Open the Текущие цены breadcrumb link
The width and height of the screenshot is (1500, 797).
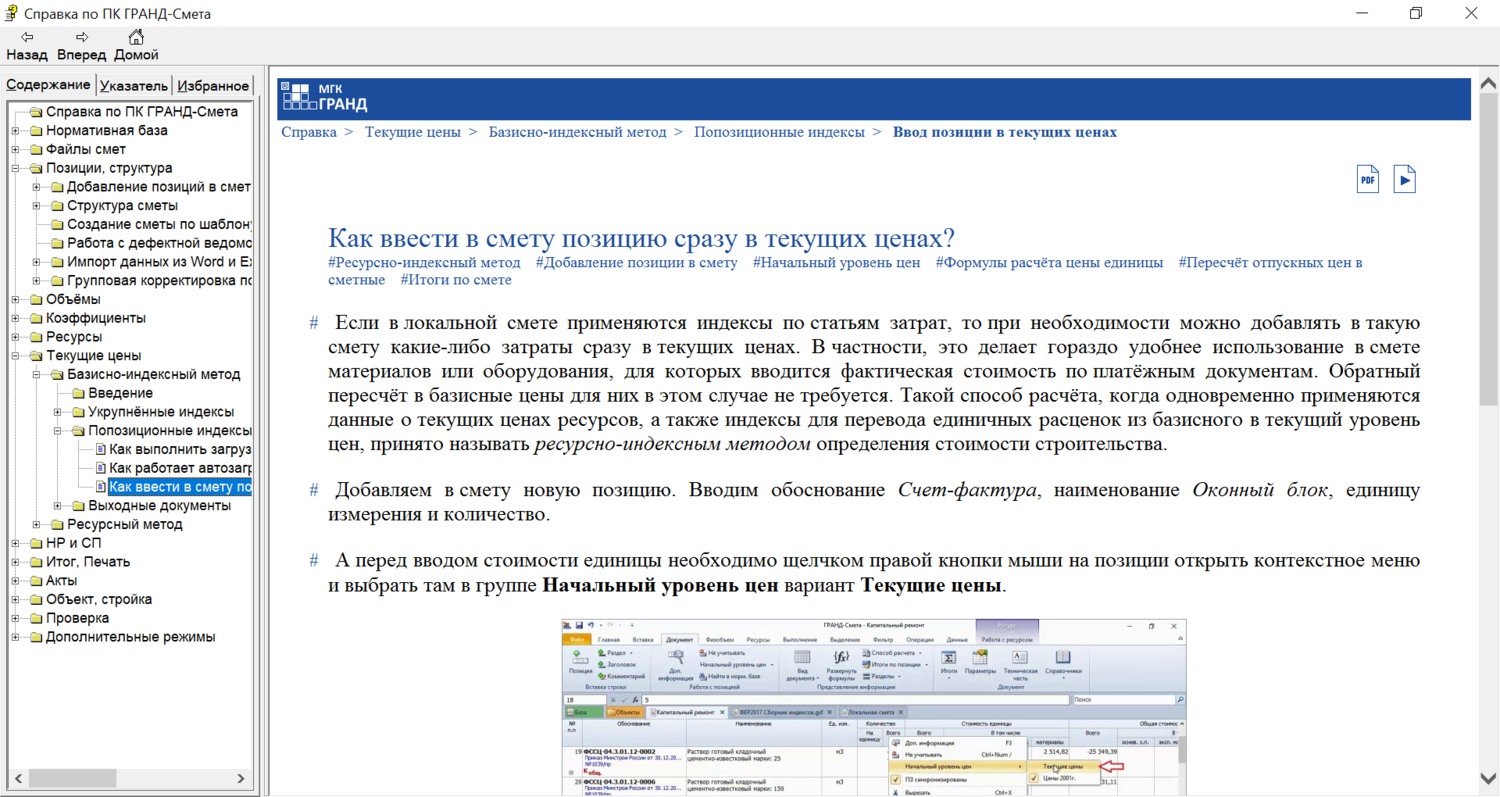(413, 132)
